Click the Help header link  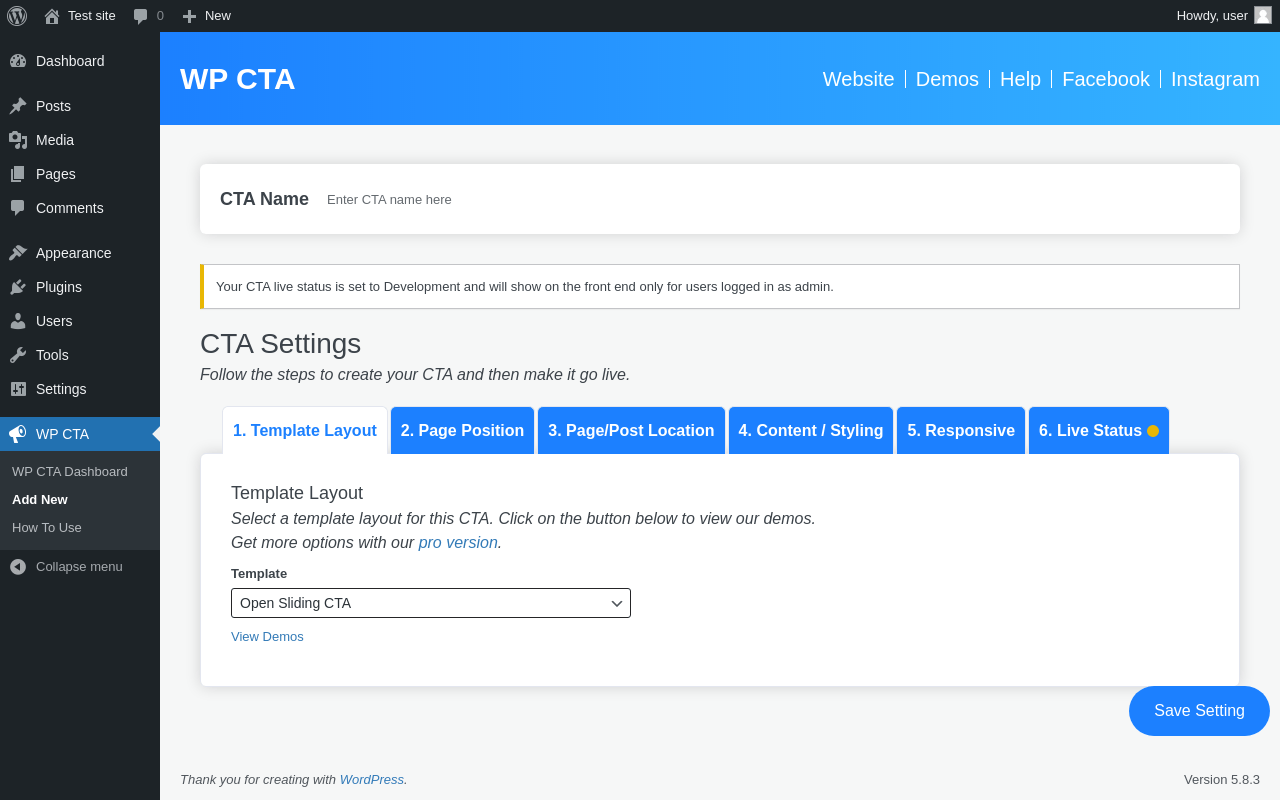point(1020,79)
